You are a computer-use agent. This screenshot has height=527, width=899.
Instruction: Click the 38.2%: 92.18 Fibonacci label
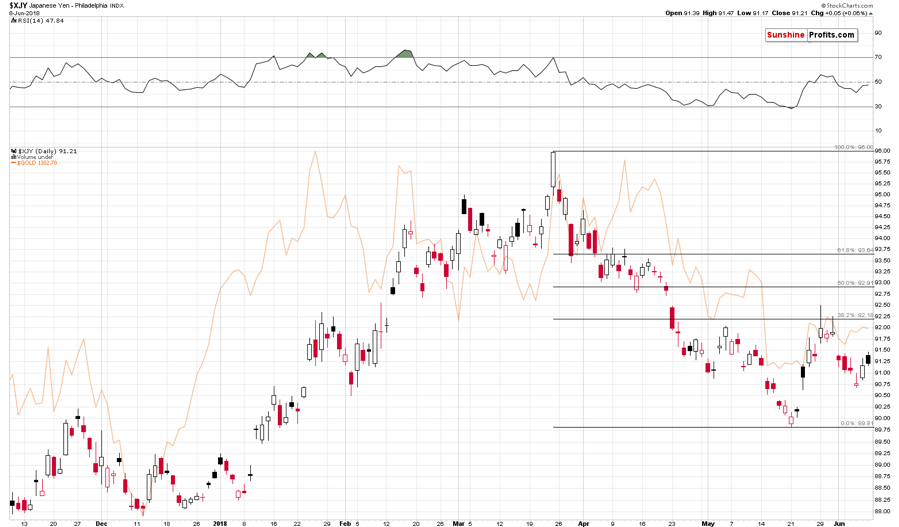click(x=855, y=315)
